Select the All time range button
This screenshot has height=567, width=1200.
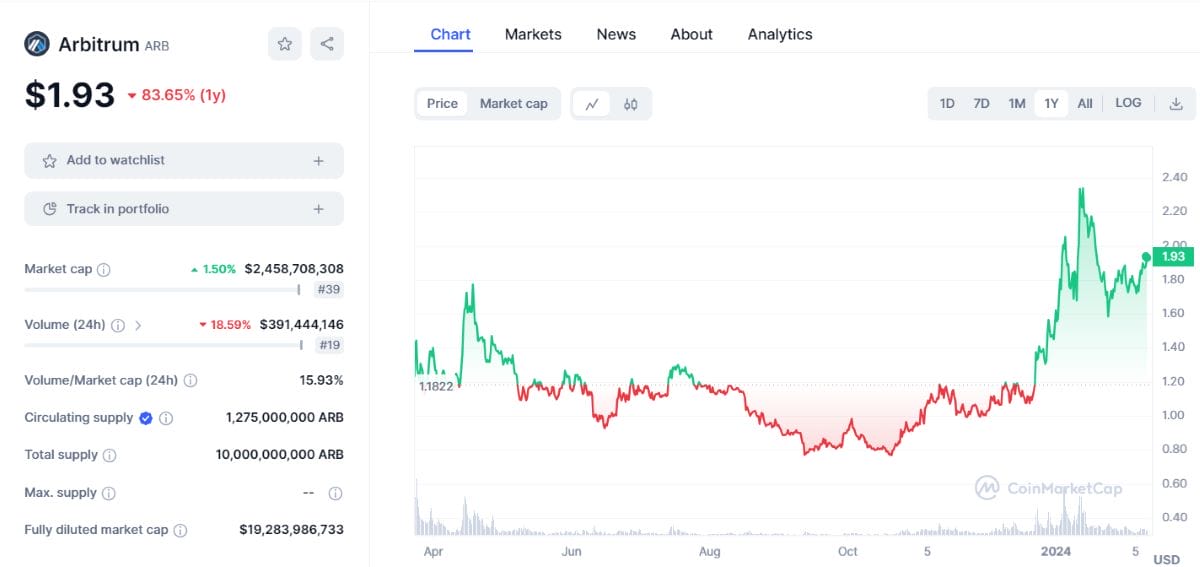point(1085,104)
